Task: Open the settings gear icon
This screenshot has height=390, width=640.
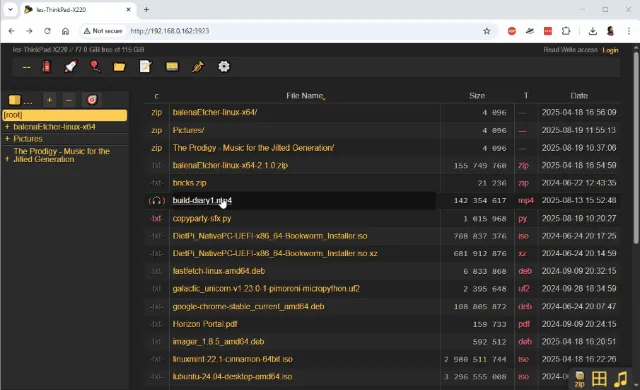Action: pyautogui.click(x=224, y=66)
